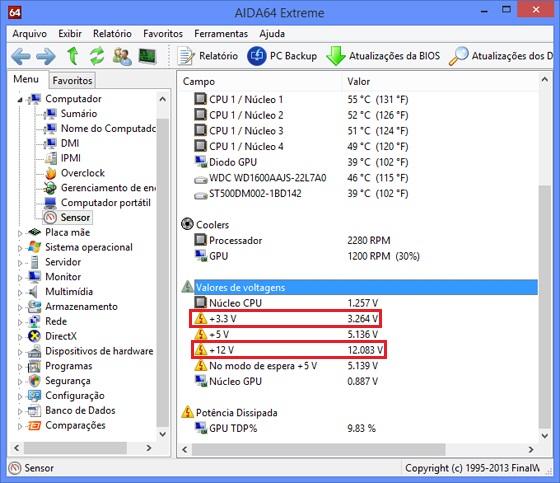
Task: Expand the Multimídia tree node
Action: click(20, 293)
